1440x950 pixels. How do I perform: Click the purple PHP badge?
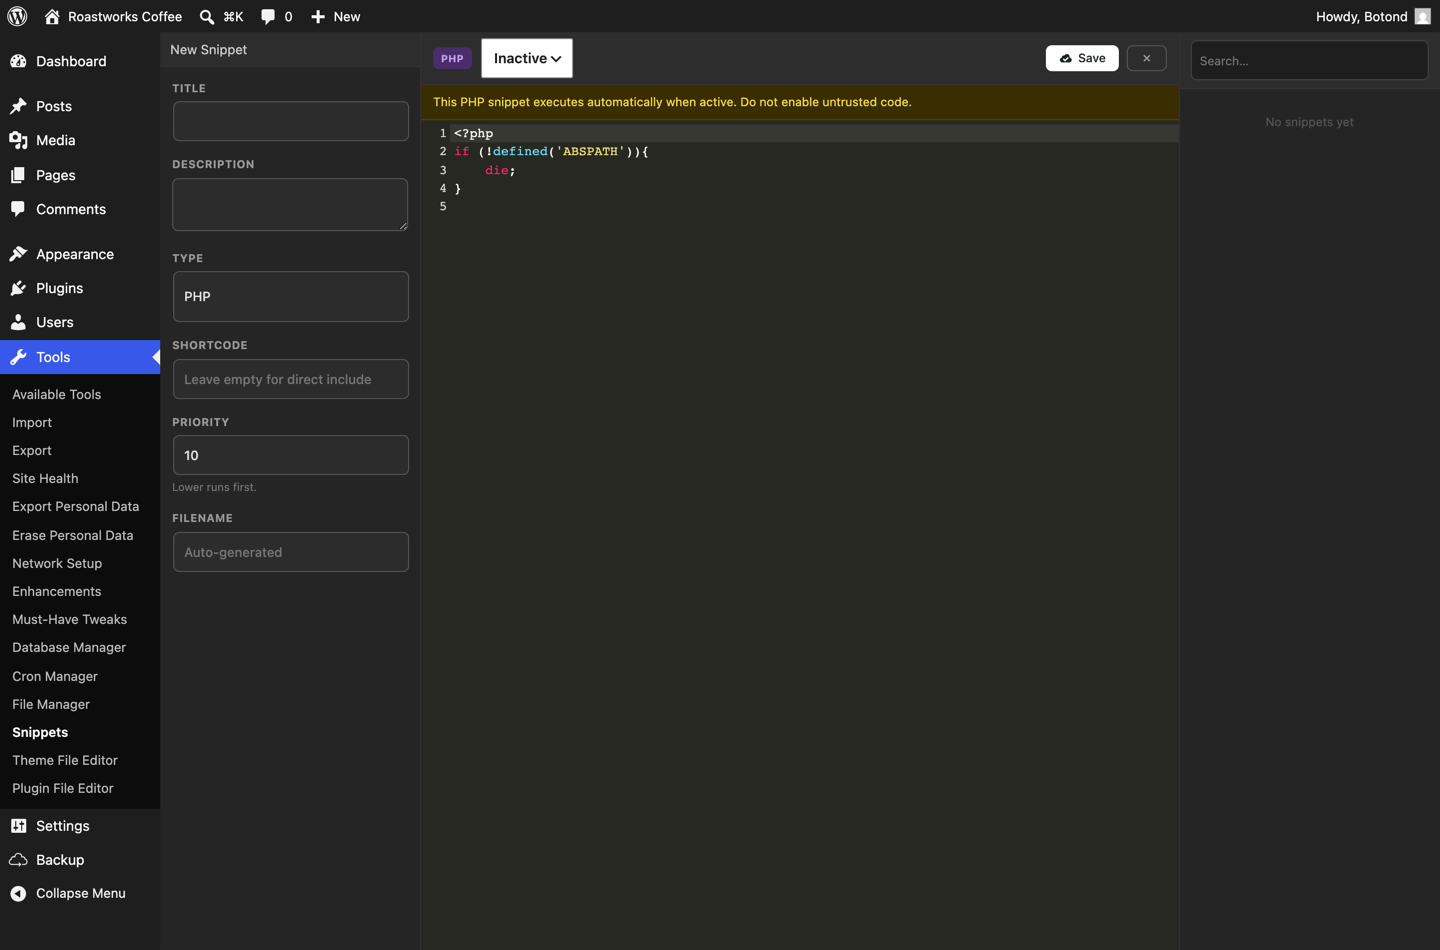pos(452,59)
